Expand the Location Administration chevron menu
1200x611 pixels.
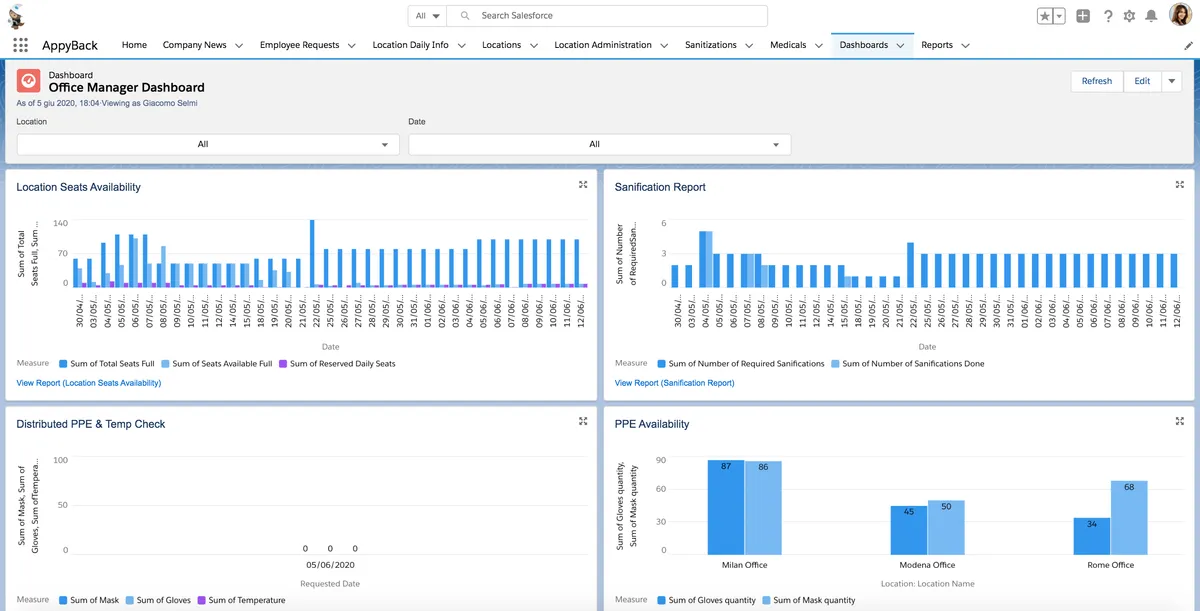pos(665,45)
